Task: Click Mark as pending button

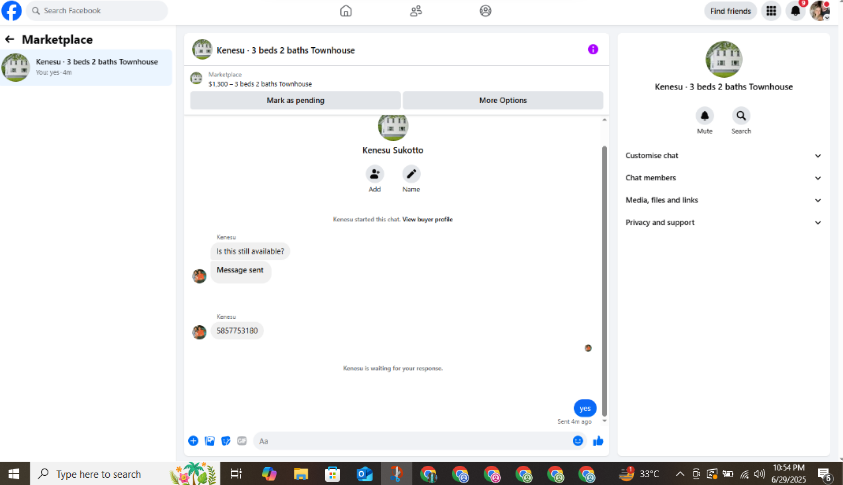Action: click(295, 100)
